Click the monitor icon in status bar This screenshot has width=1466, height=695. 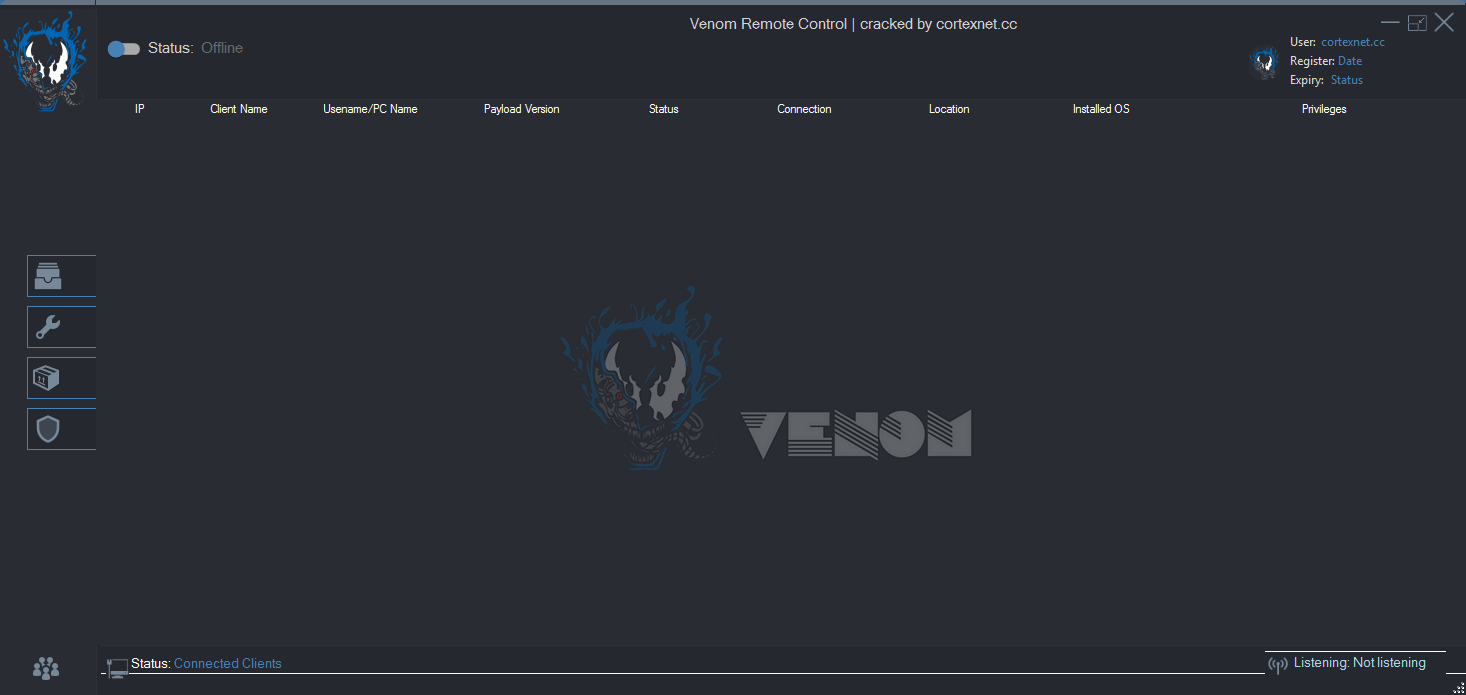117,667
